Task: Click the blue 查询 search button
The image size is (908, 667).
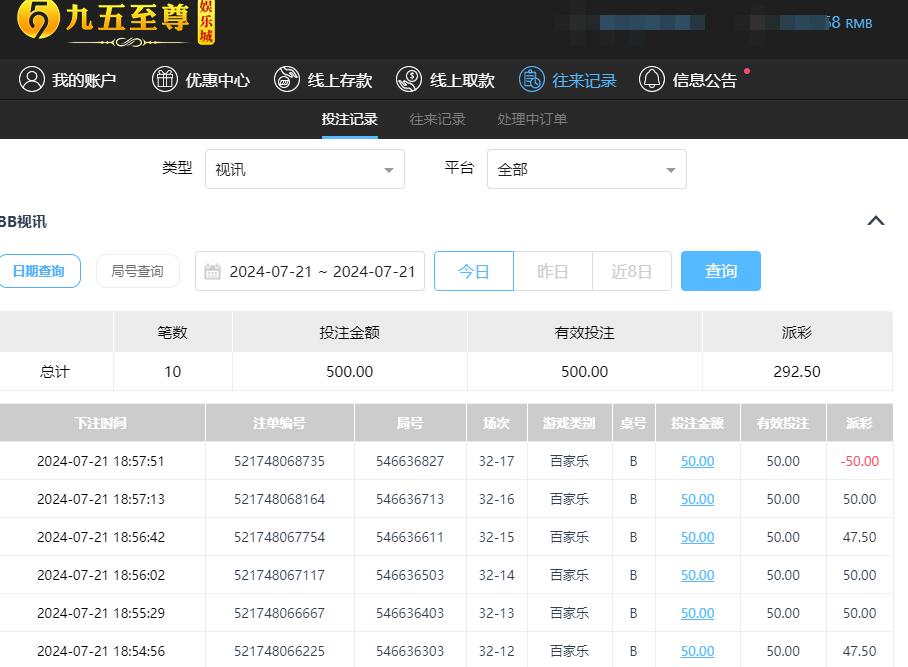Action: (721, 270)
